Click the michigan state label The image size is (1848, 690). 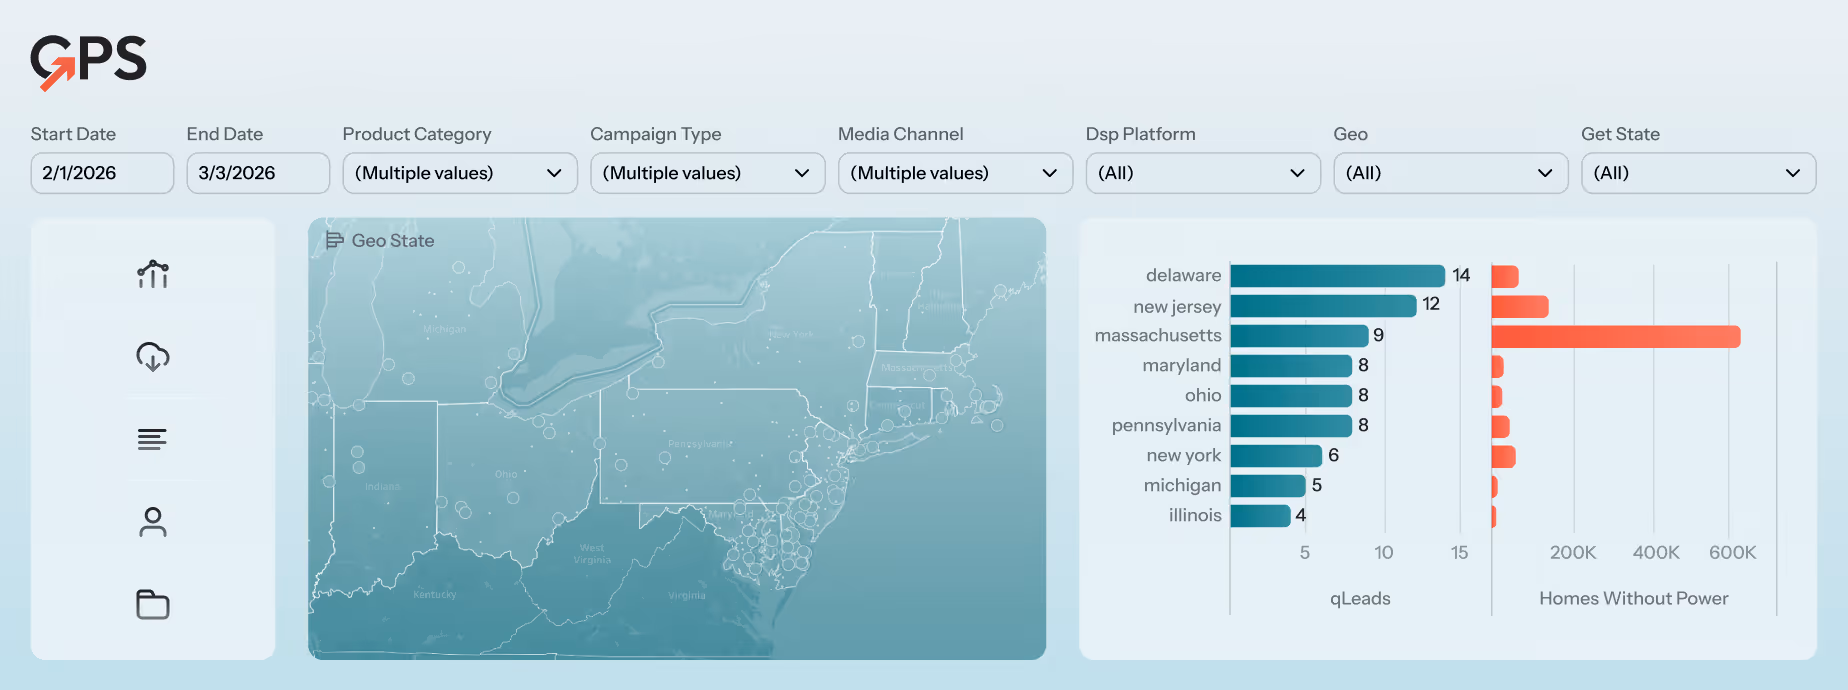[1182, 485]
